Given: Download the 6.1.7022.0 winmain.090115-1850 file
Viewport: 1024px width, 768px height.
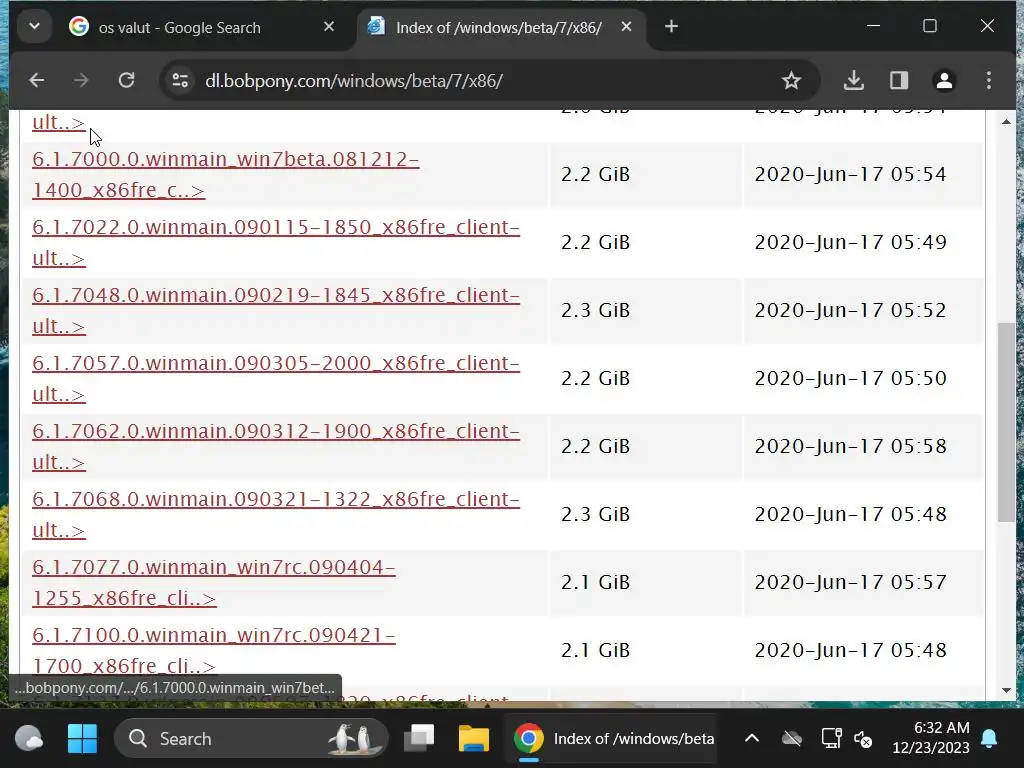Looking at the screenshot, I should click(276, 242).
